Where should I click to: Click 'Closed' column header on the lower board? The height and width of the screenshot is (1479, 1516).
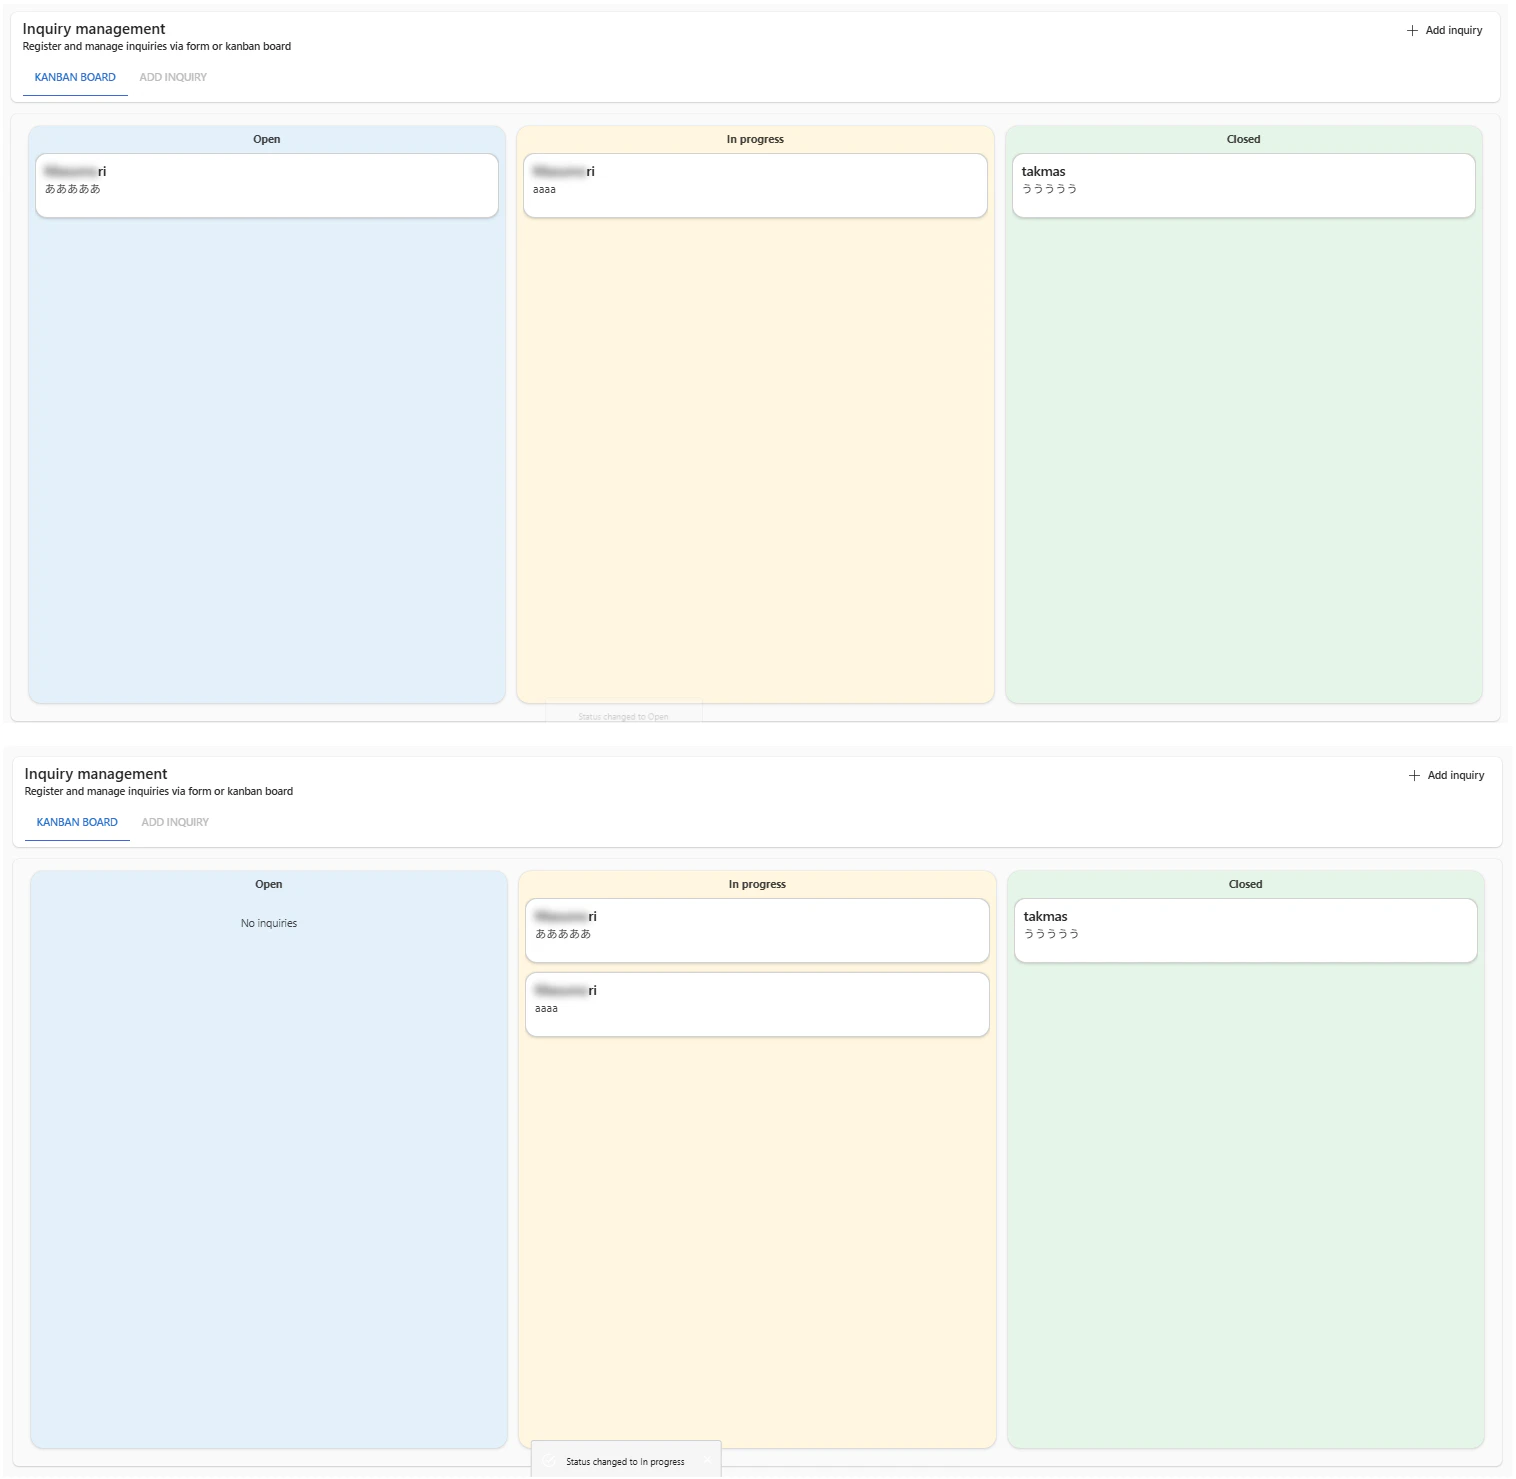click(x=1246, y=885)
